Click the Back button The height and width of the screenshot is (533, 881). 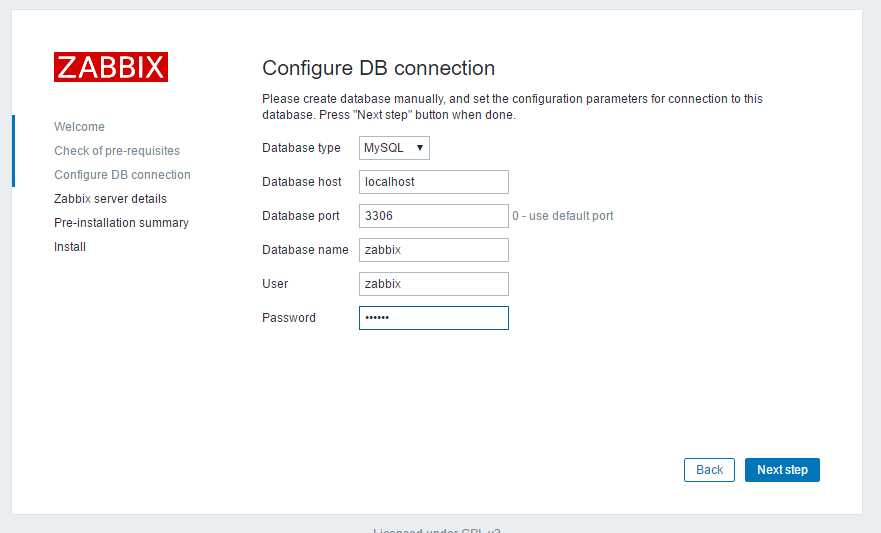709,470
